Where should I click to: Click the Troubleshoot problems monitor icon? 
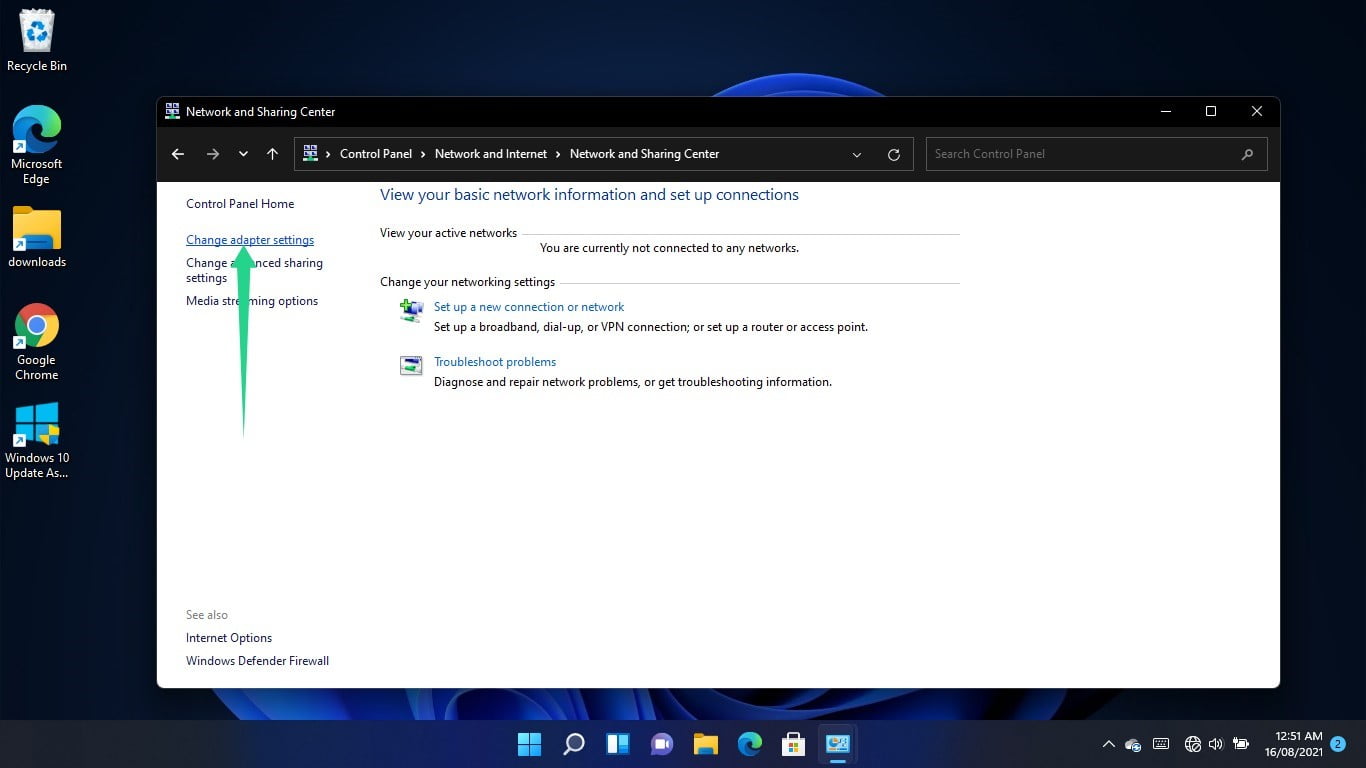pyautogui.click(x=411, y=365)
